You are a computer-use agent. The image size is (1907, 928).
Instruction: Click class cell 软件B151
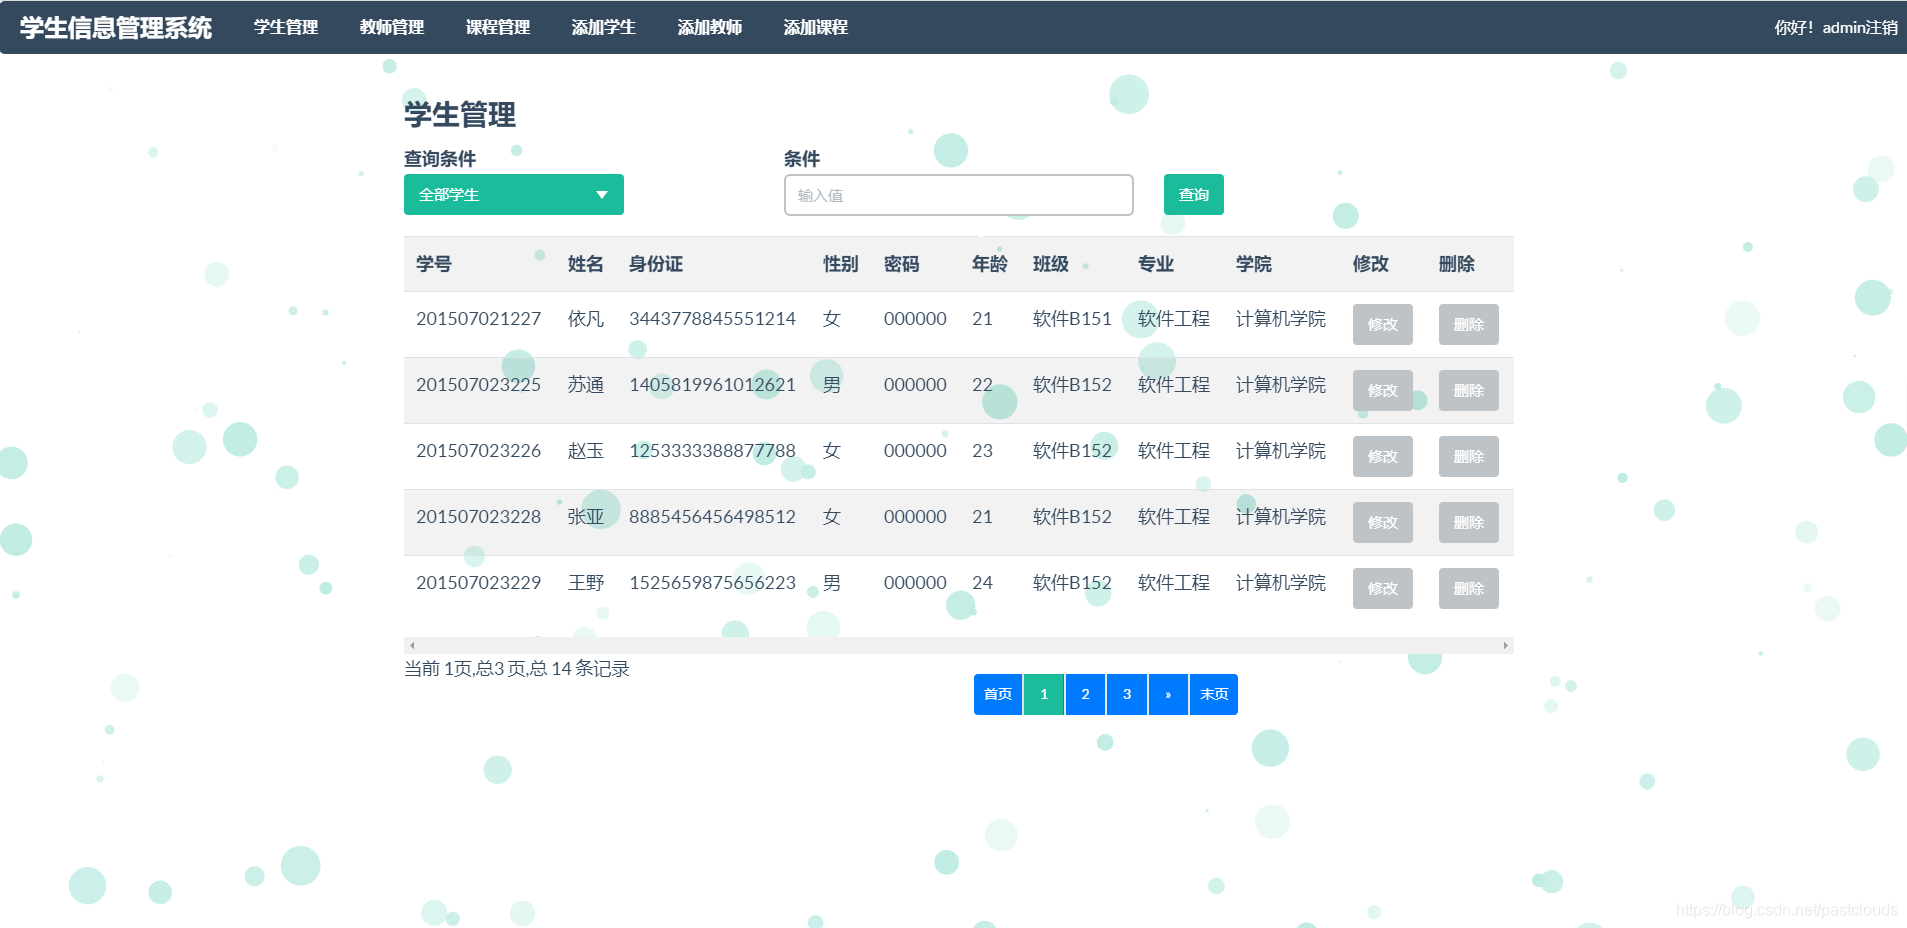(1072, 318)
